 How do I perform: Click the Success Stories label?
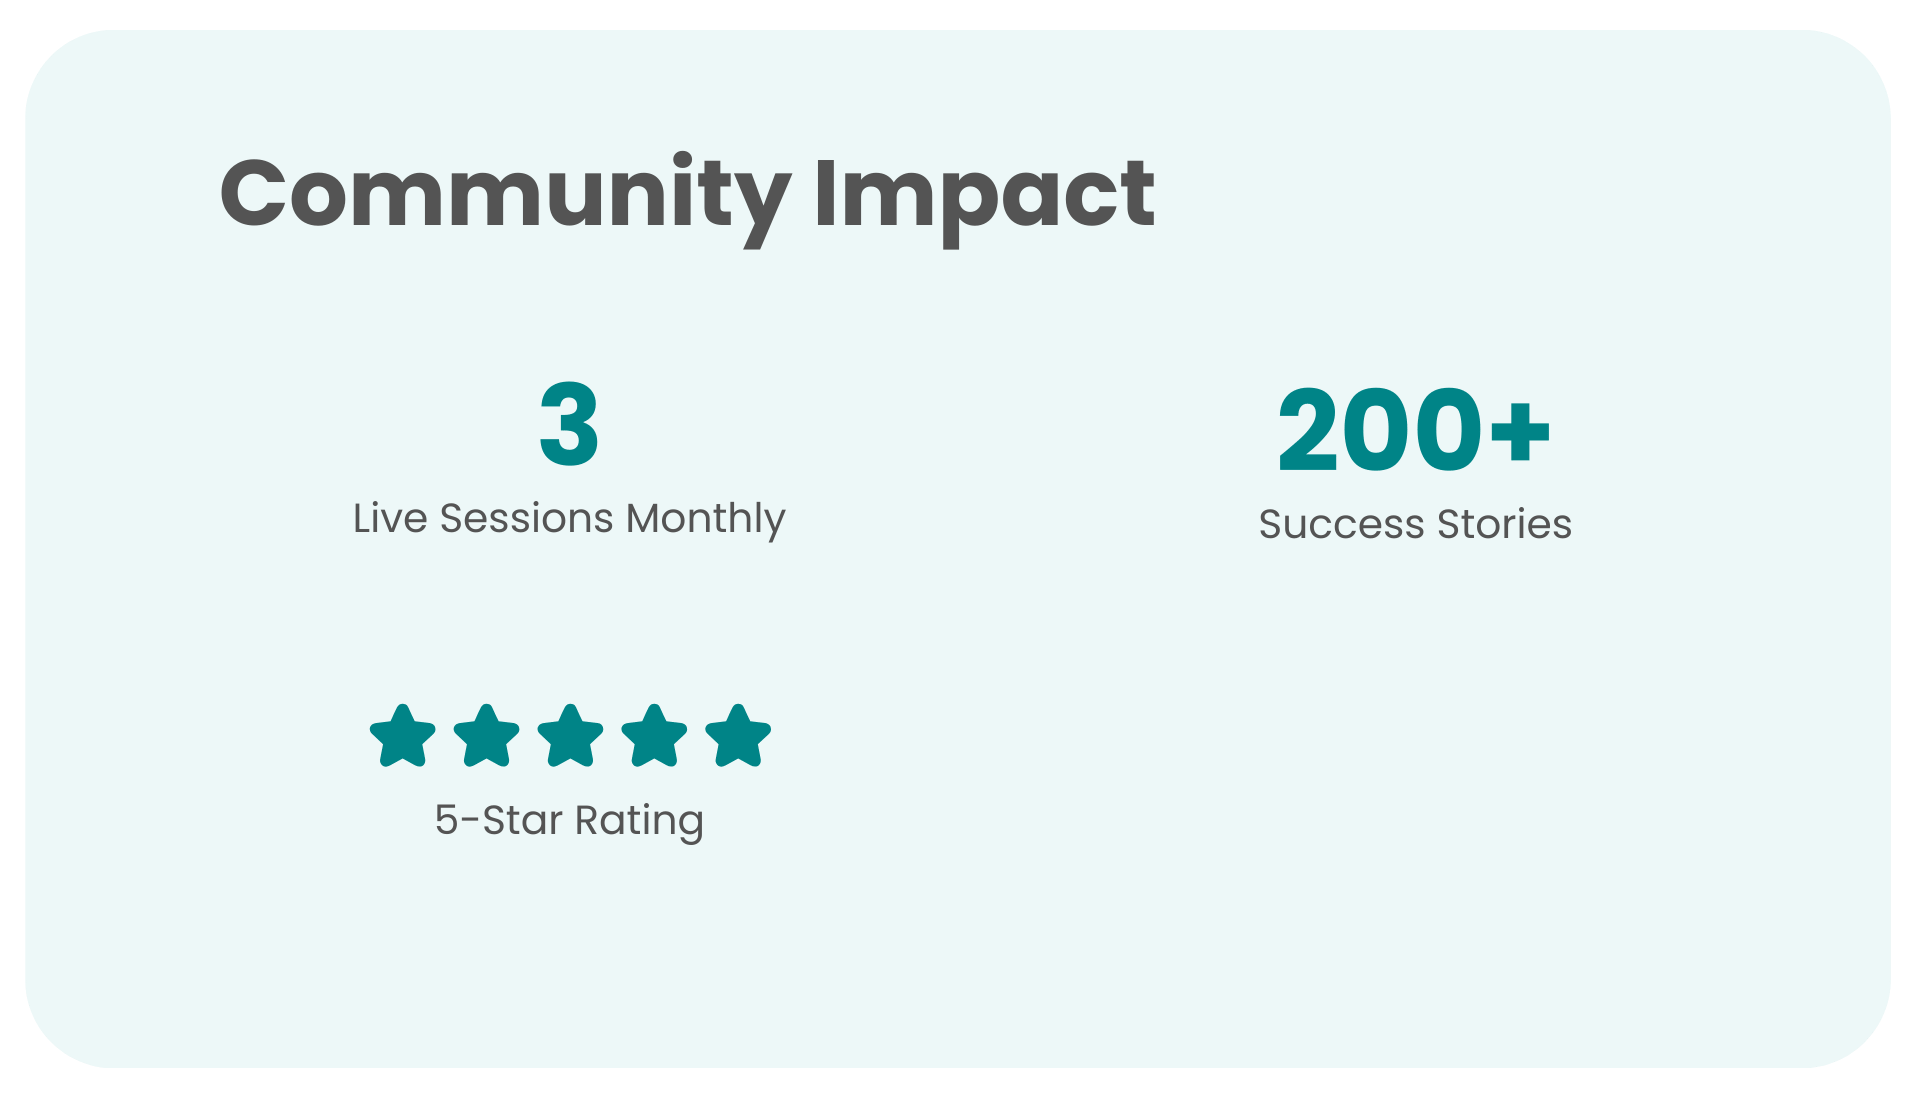point(1415,524)
